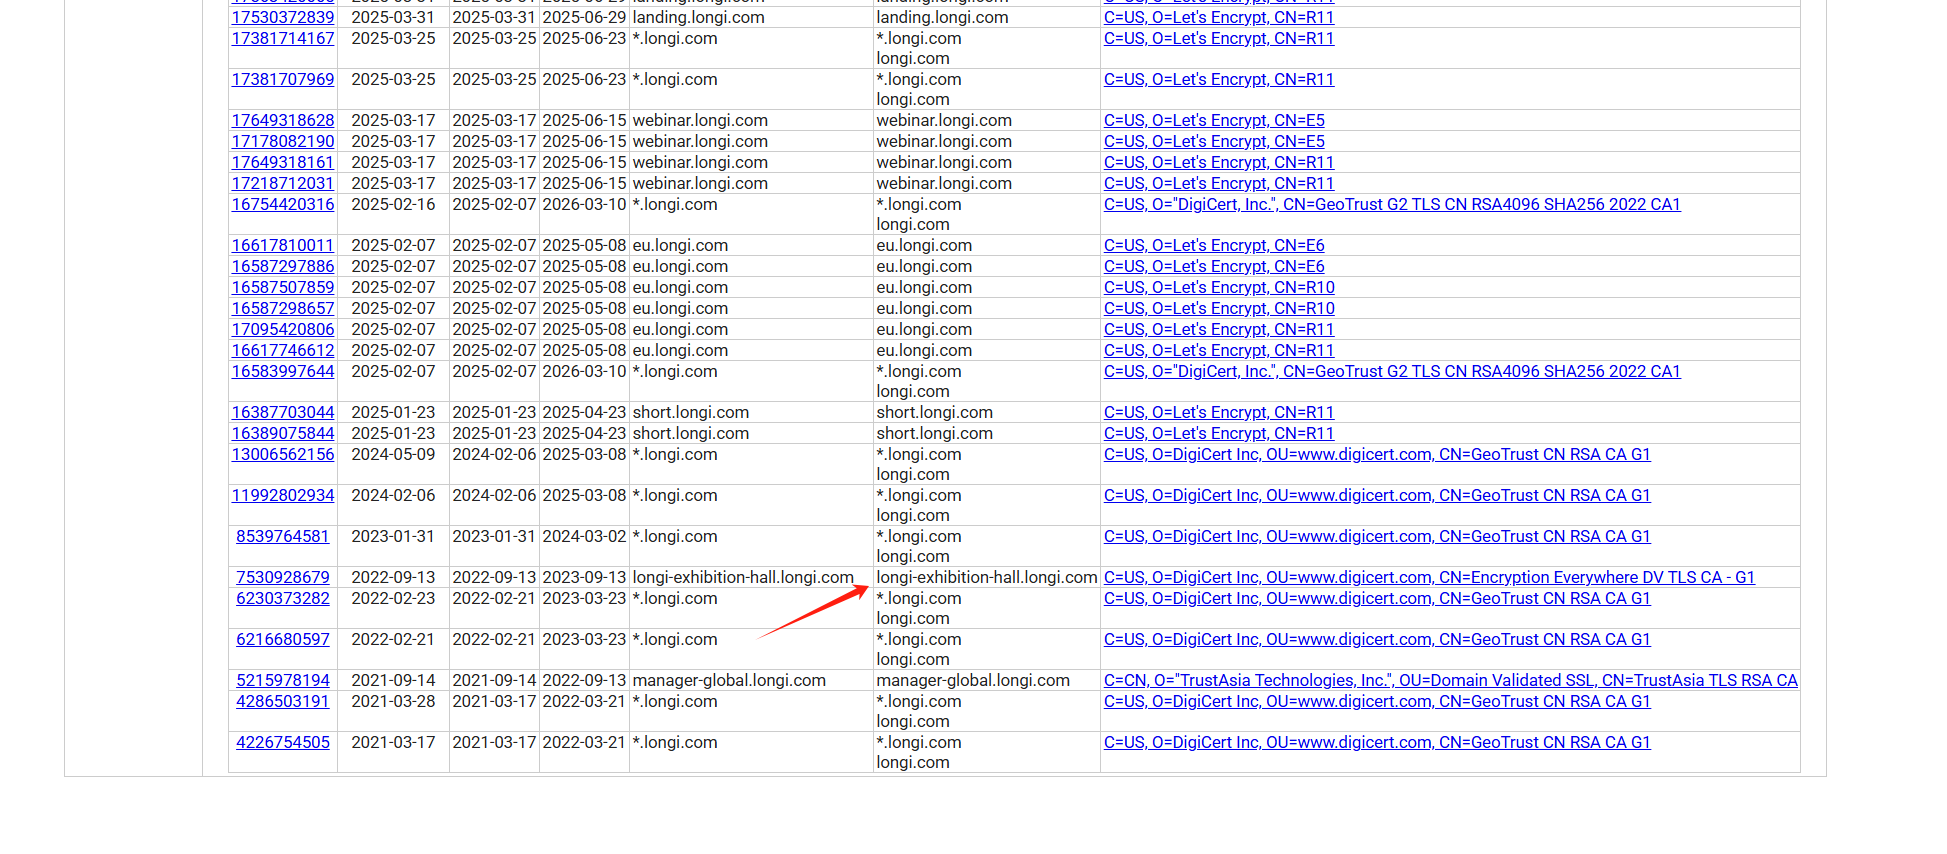Open Let's Encrypt E5 issuer in row 17178082190
This screenshot has height=854, width=1947.
tap(1214, 141)
